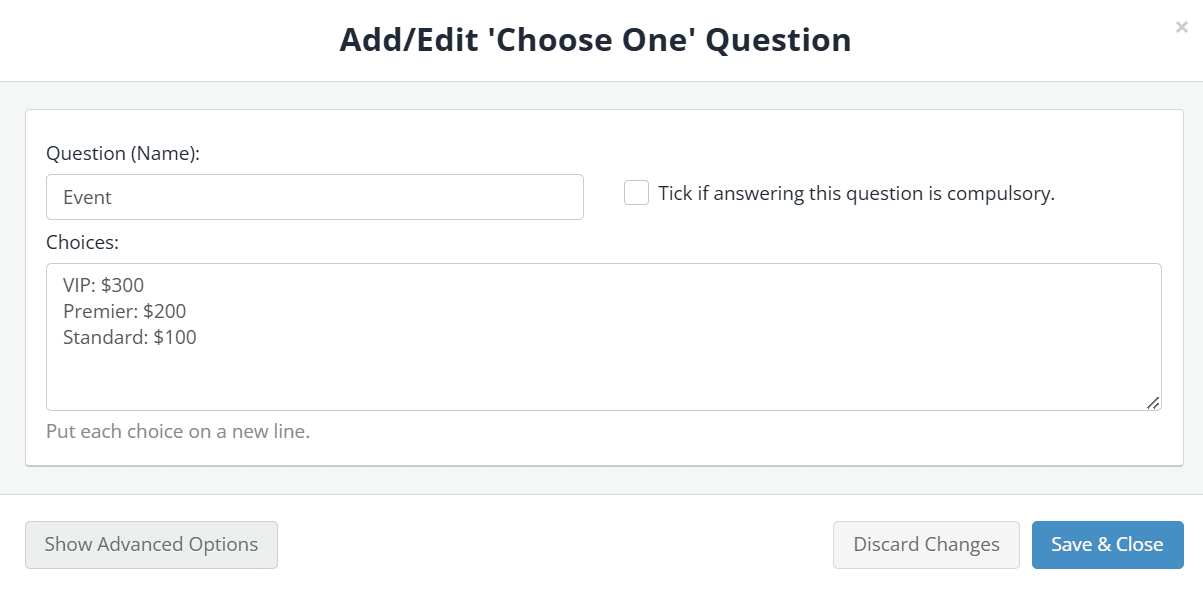The image size is (1203, 594).
Task: Click the 'Question (Name):' label
Action: click(x=123, y=154)
